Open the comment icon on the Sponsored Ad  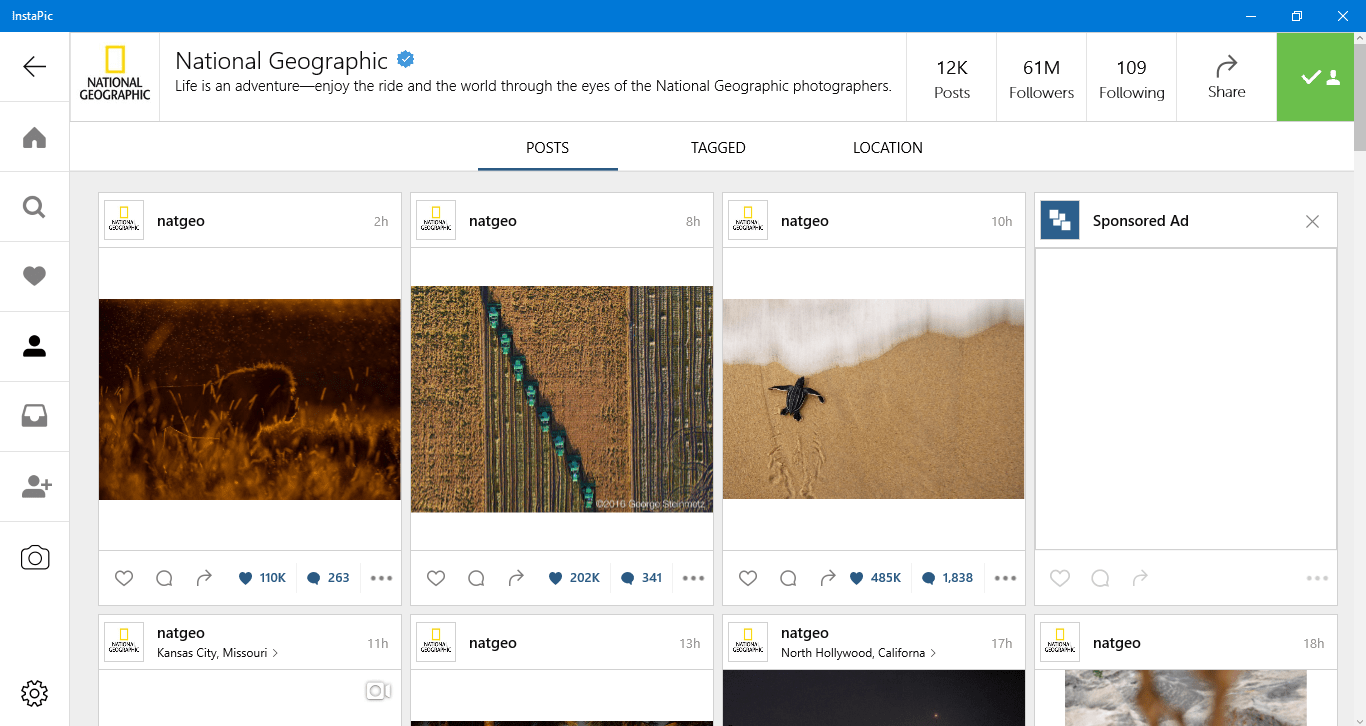coord(1100,578)
